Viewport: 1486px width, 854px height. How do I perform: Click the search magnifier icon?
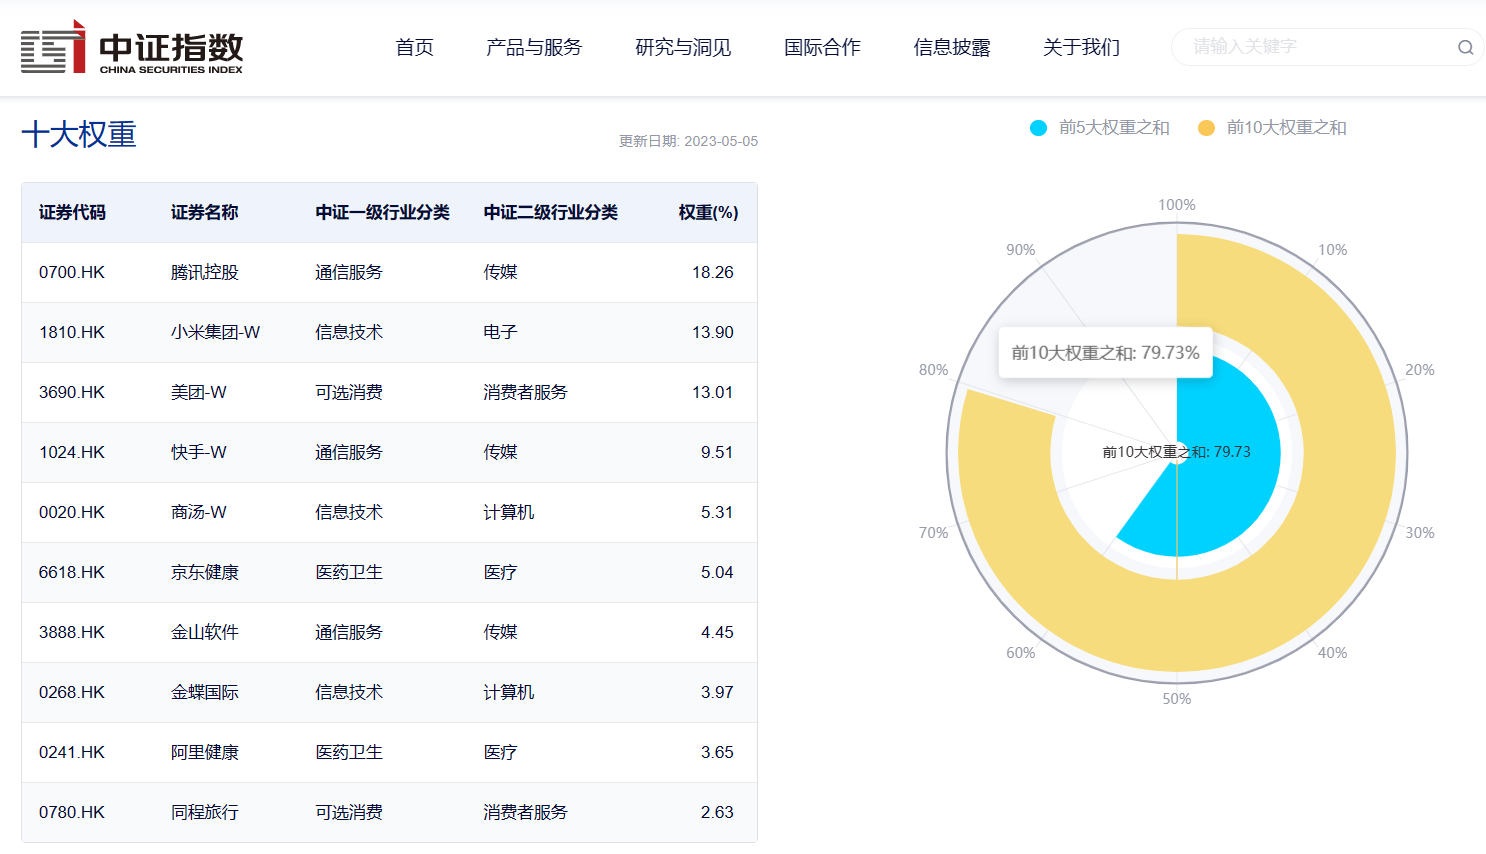point(1465,47)
